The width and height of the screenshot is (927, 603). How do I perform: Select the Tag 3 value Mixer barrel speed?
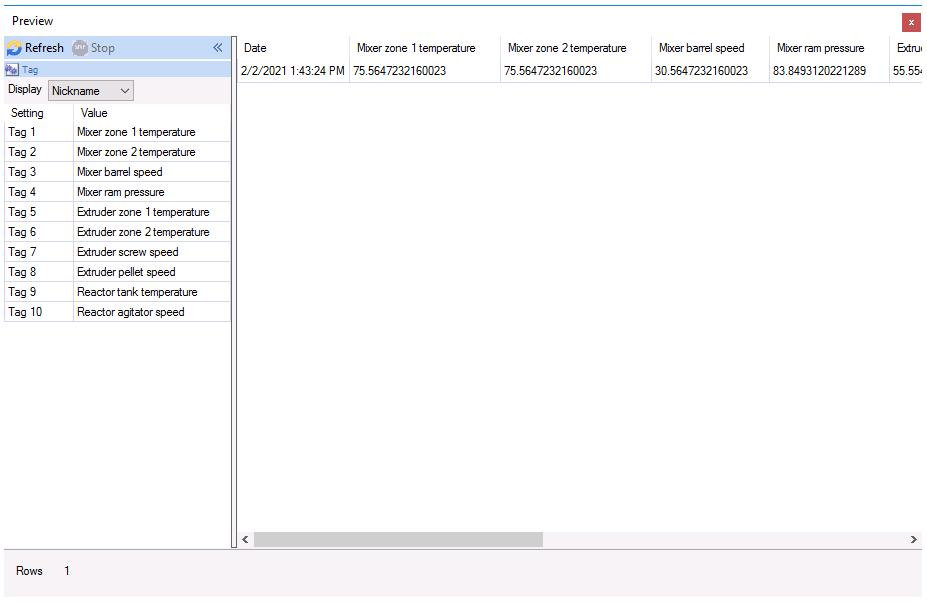(152, 173)
